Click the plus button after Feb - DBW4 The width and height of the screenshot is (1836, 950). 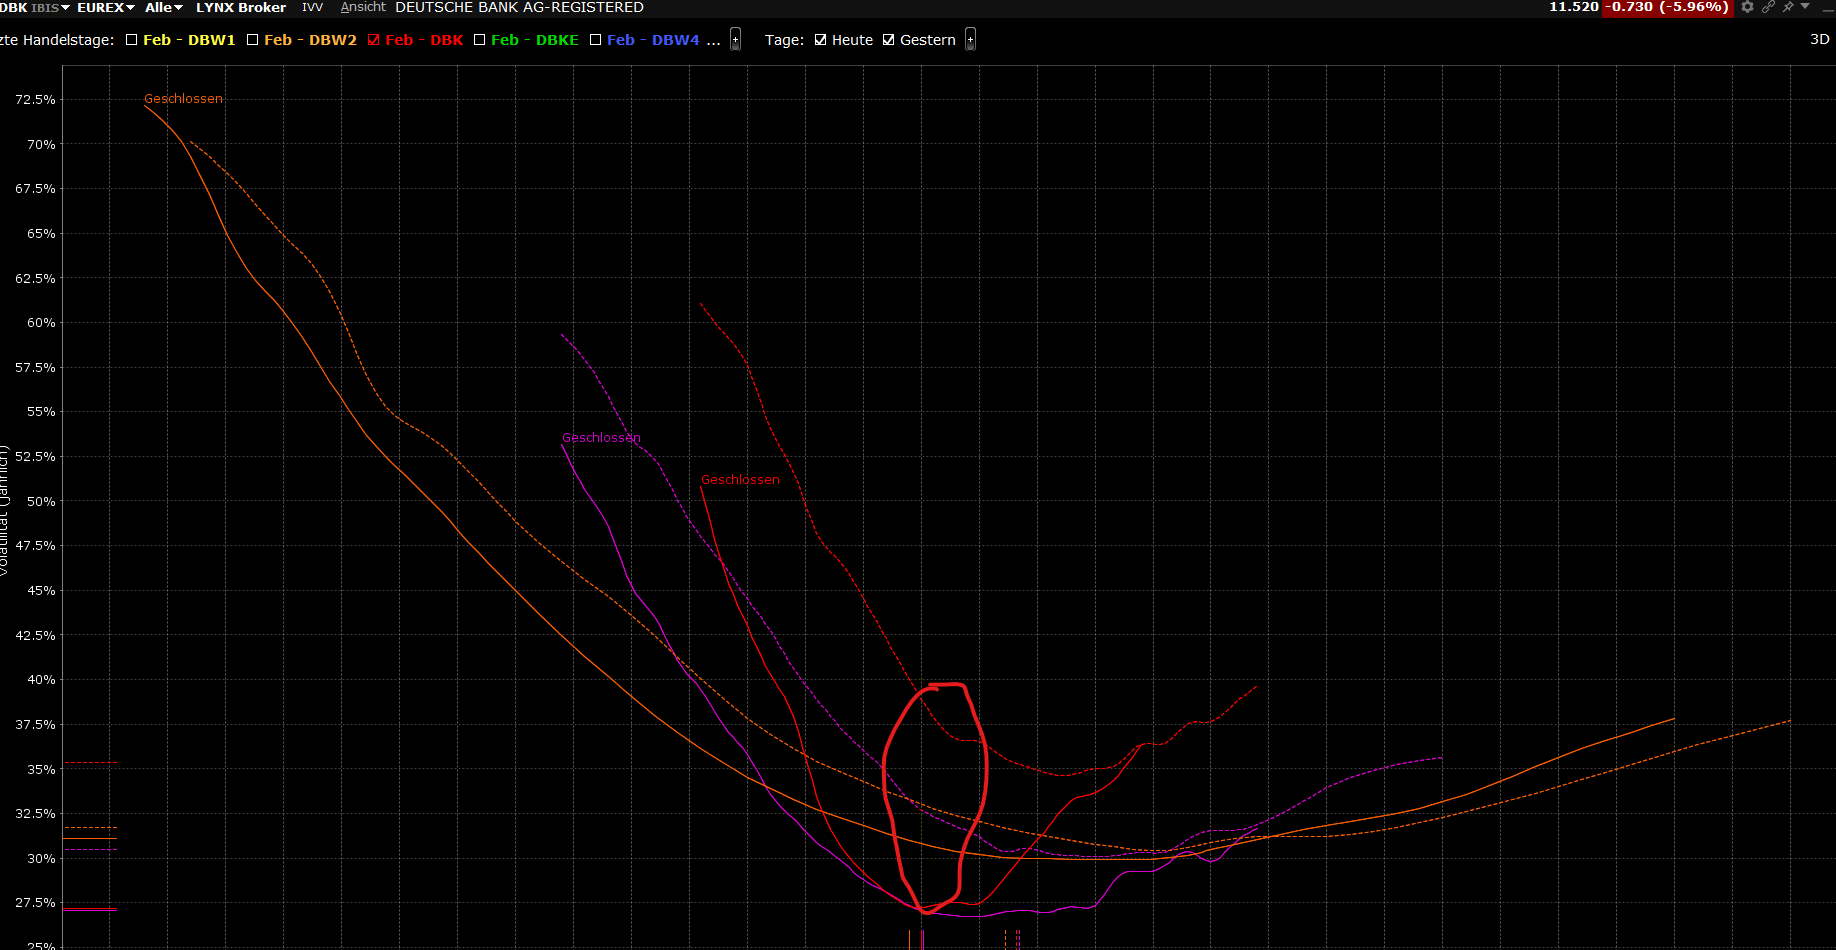click(735, 40)
